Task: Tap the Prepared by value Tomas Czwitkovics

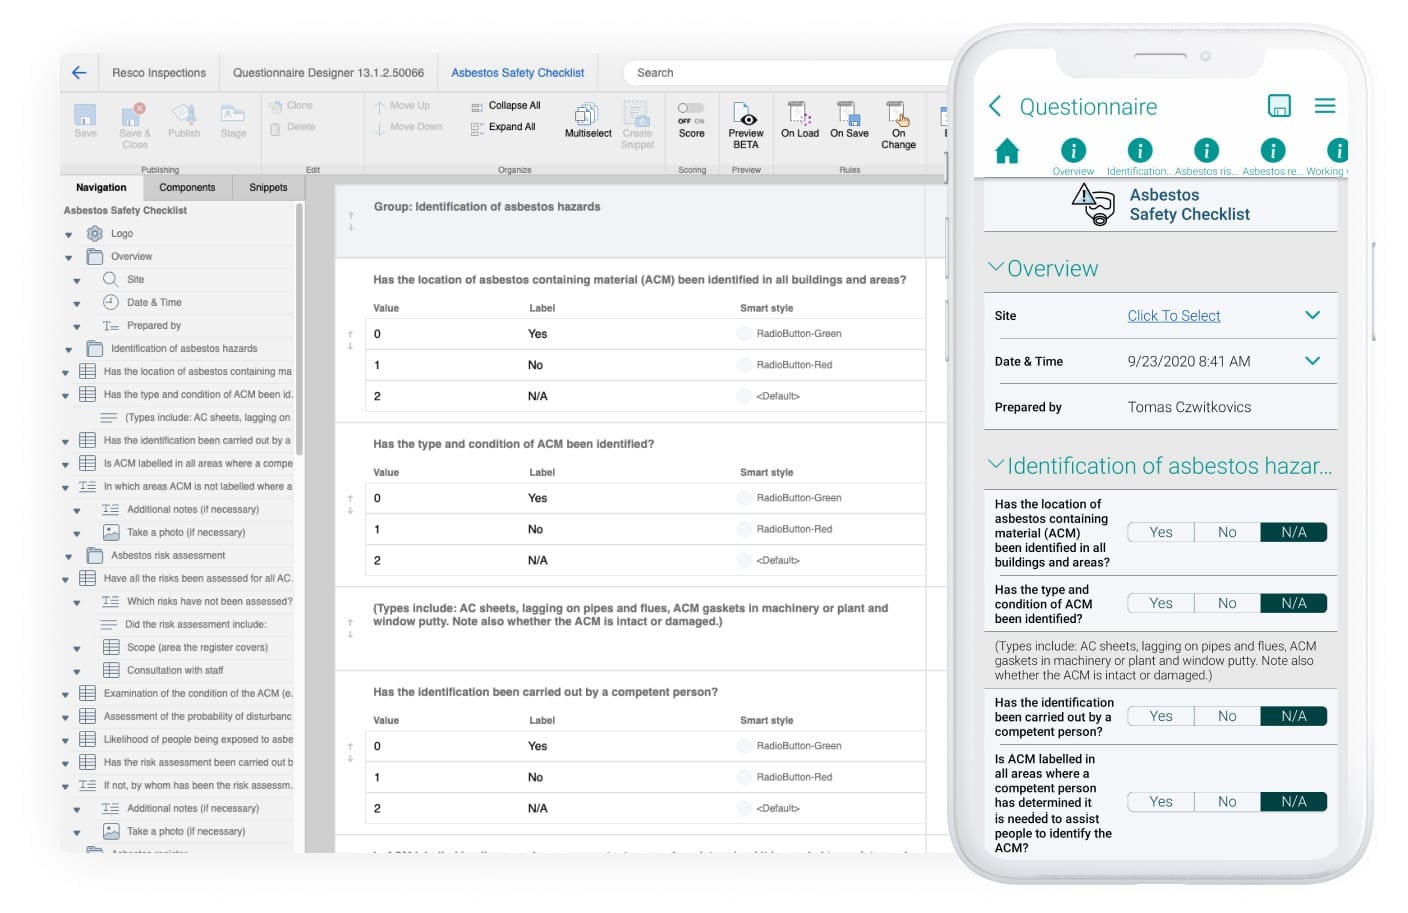Action: (1189, 407)
